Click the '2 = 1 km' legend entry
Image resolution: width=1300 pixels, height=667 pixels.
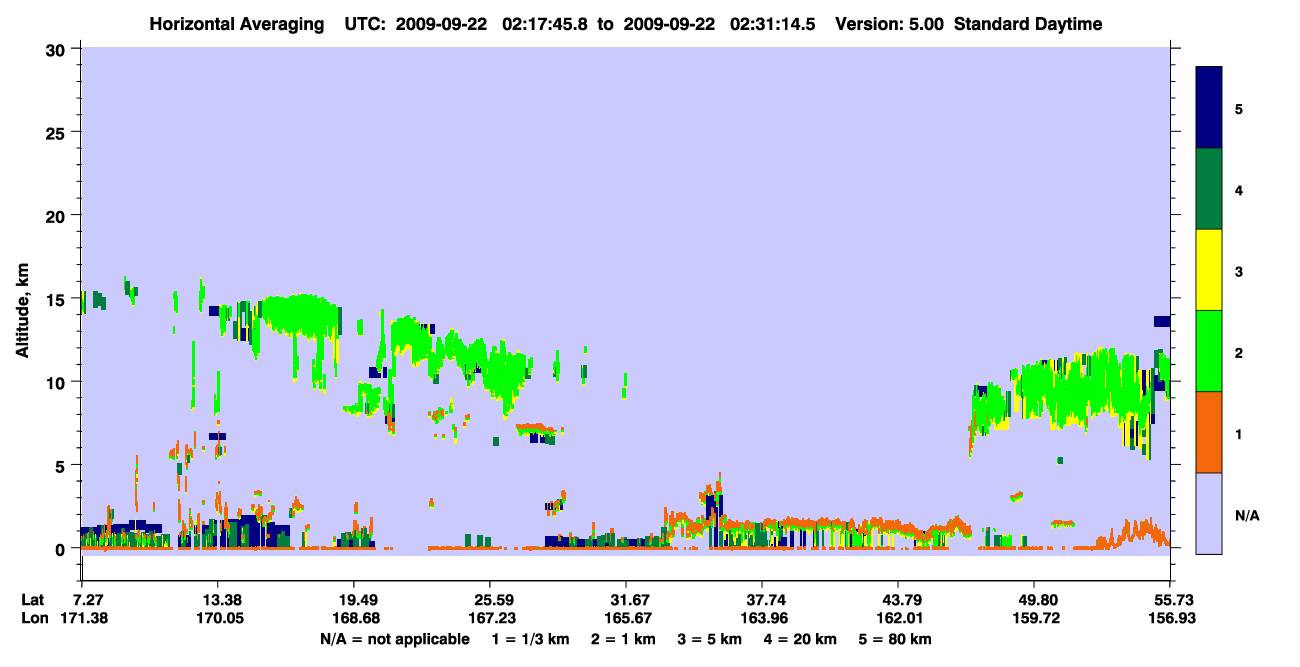point(623,638)
